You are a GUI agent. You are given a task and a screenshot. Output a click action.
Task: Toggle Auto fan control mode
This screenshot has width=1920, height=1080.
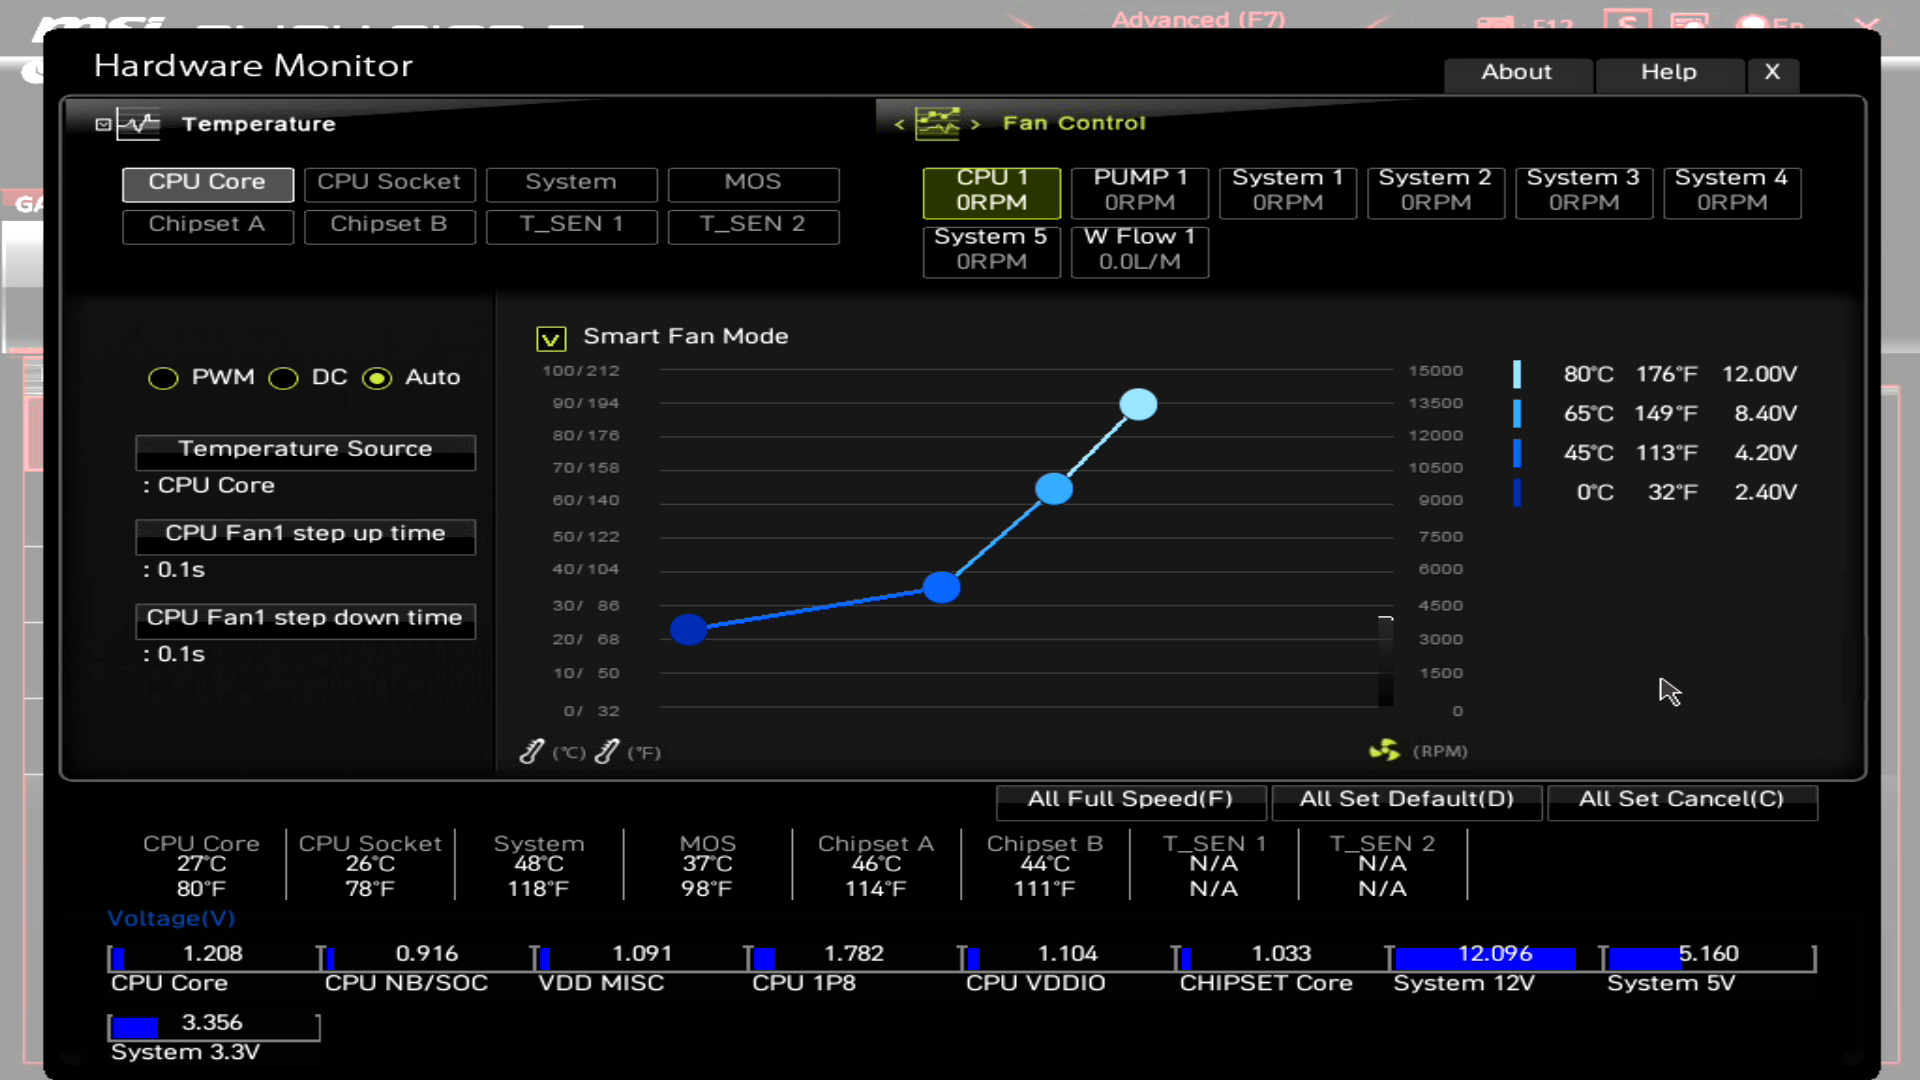(378, 377)
